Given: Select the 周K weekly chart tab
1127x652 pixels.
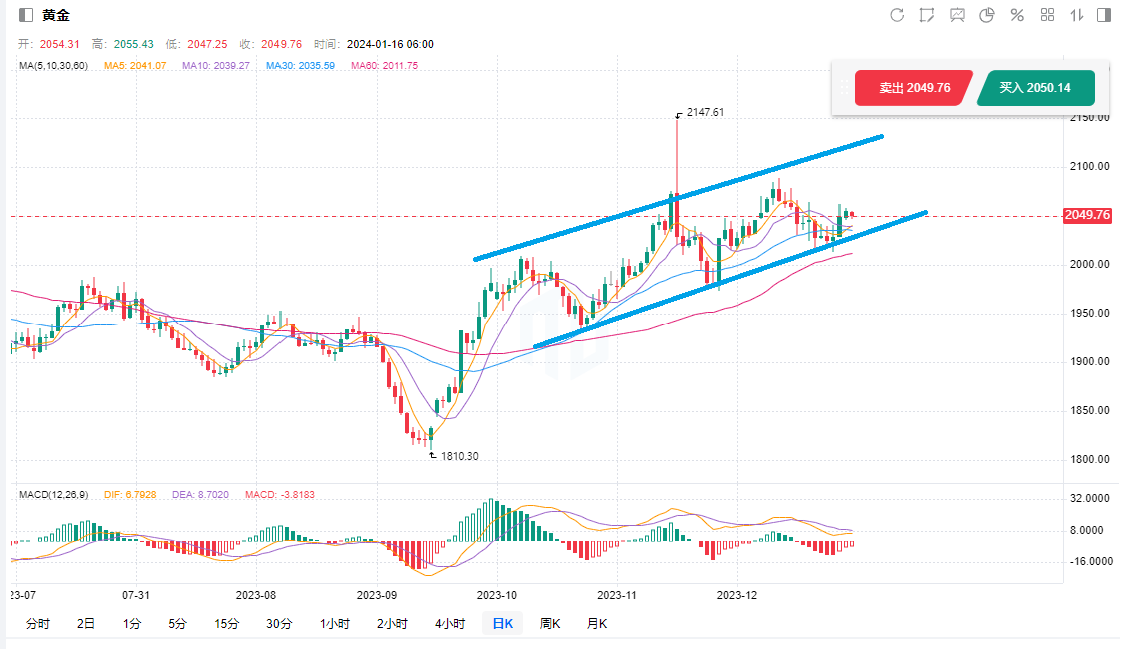Looking at the screenshot, I should click(x=550, y=624).
